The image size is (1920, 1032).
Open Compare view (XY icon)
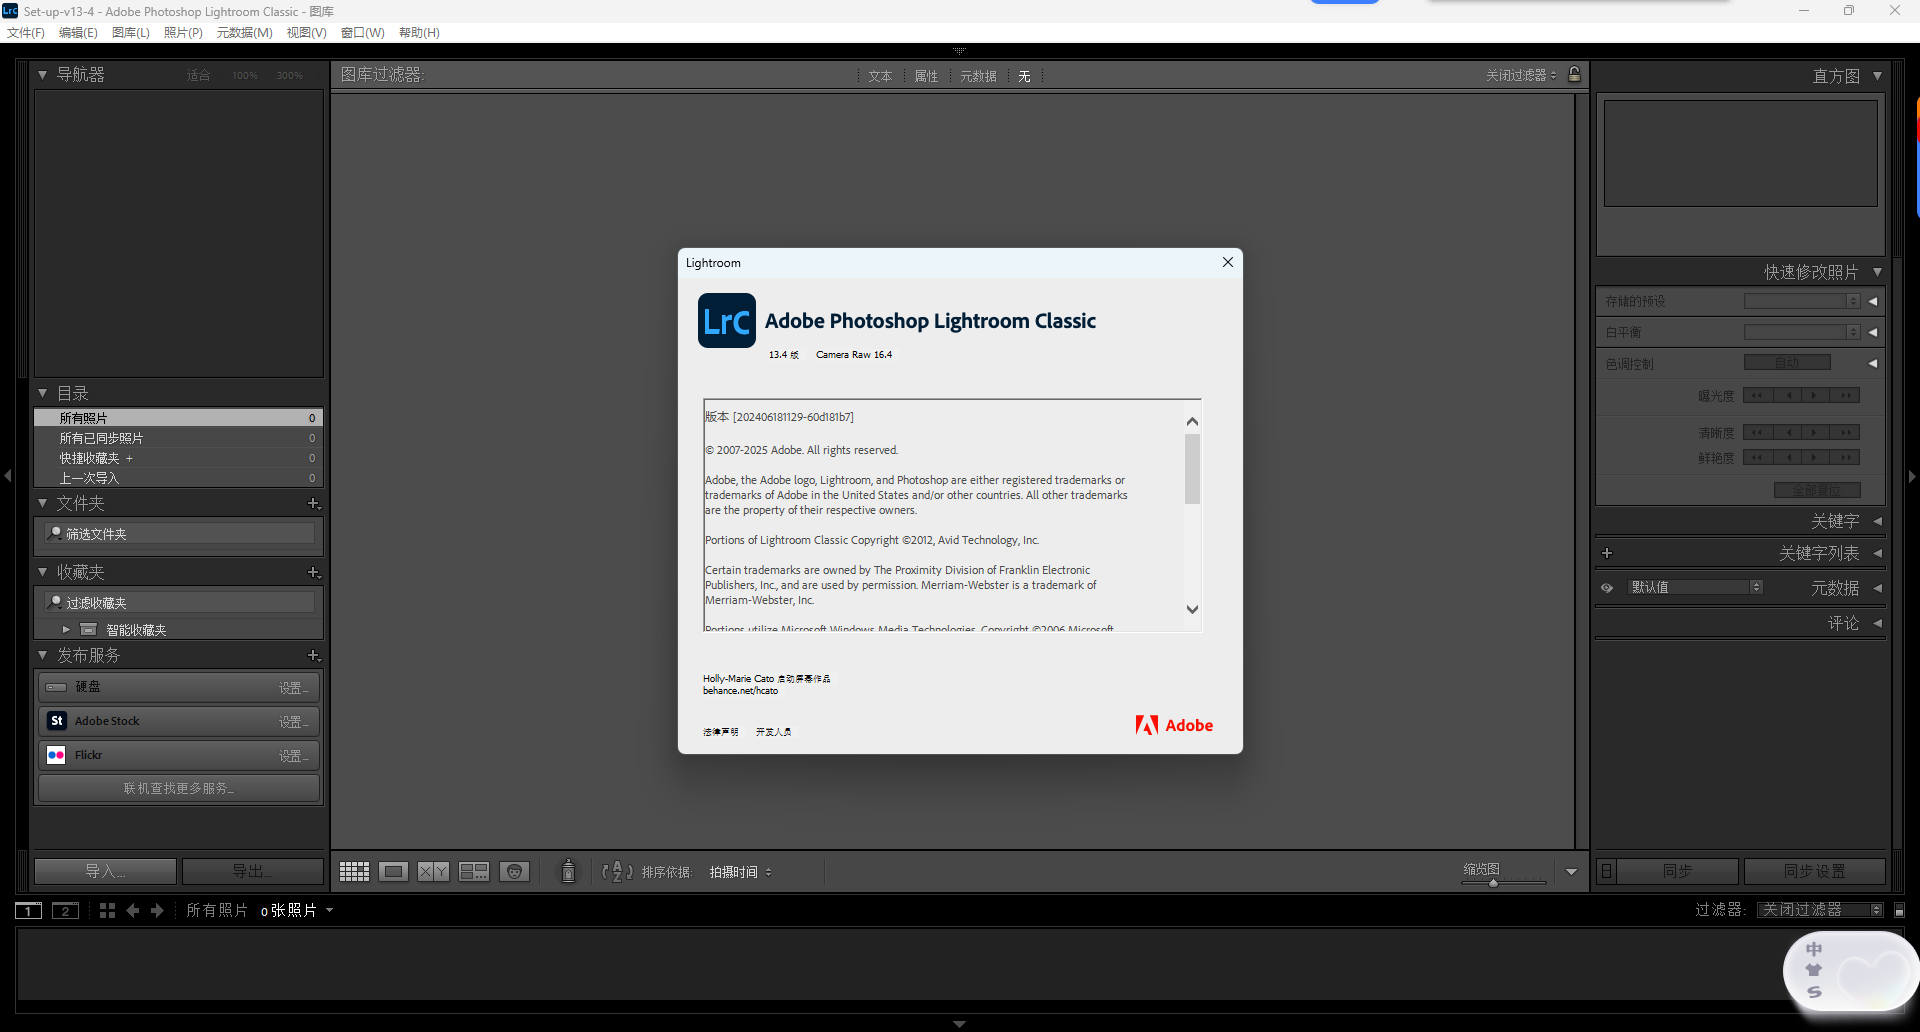[x=433, y=871]
